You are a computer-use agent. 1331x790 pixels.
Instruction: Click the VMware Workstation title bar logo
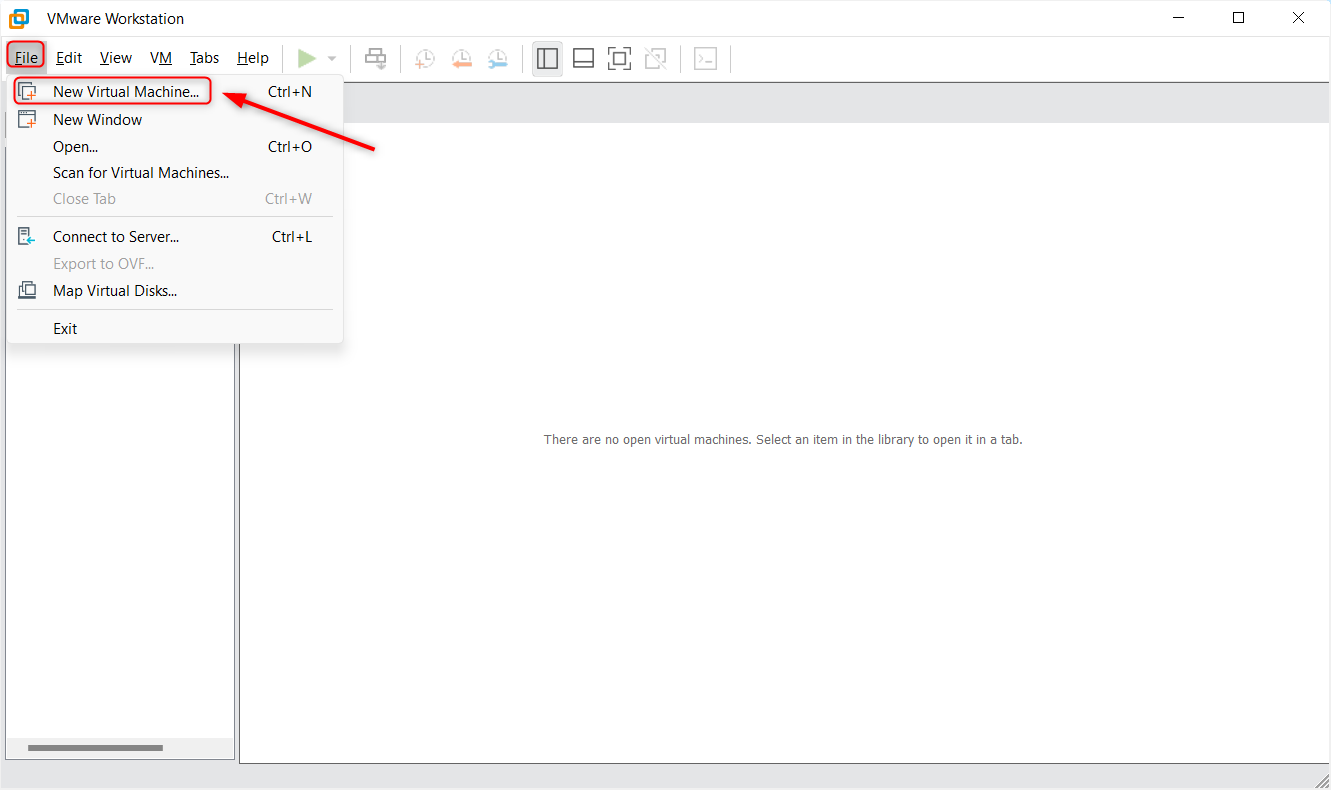[19, 18]
